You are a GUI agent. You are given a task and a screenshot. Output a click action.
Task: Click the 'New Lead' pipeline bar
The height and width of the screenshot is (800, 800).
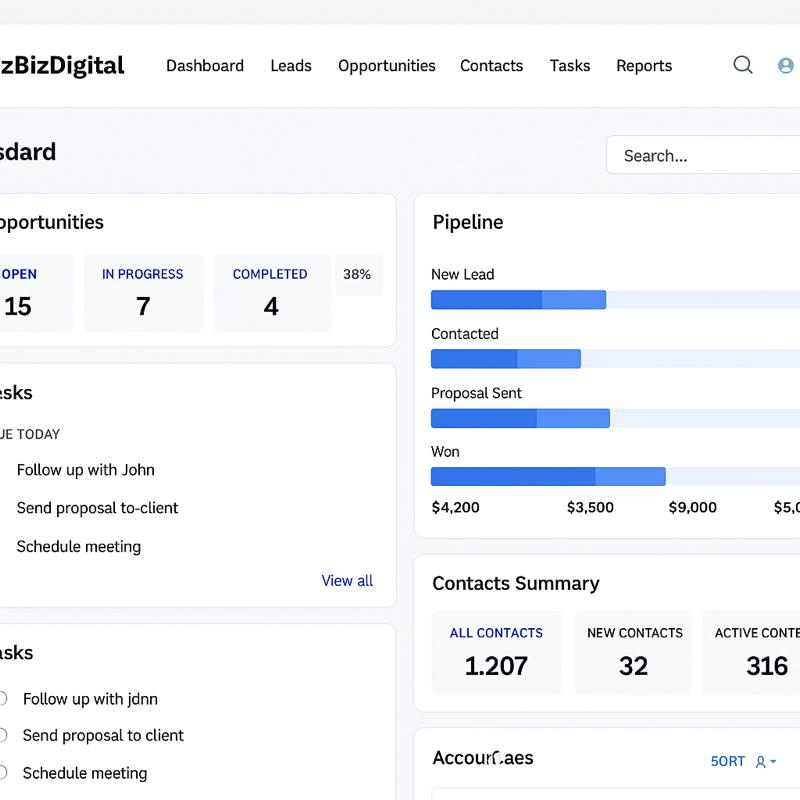coord(518,299)
